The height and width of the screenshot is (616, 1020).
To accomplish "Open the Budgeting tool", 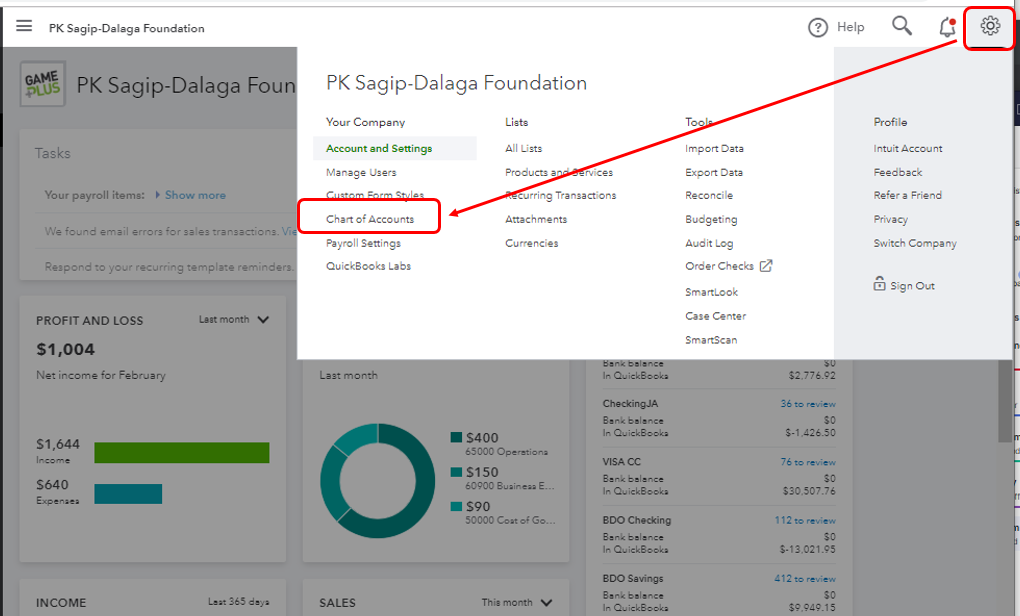I will [x=711, y=219].
